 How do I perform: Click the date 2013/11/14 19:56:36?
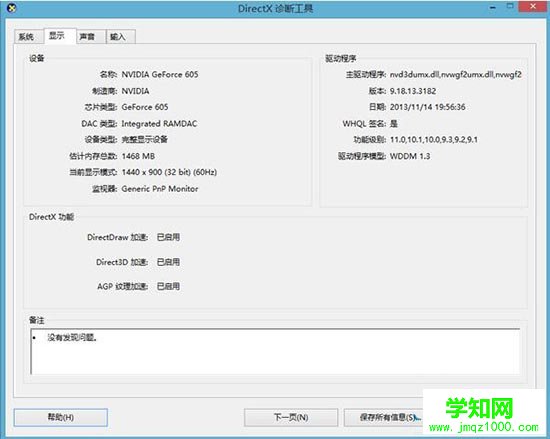click(428, 107)
